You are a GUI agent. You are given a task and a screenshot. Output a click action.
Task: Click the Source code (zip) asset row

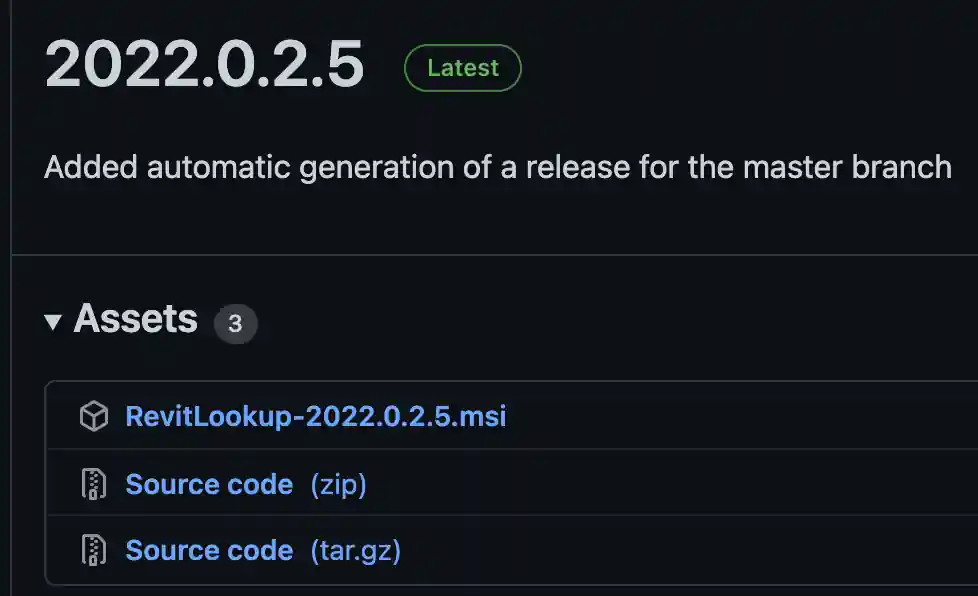pos(500,483)
